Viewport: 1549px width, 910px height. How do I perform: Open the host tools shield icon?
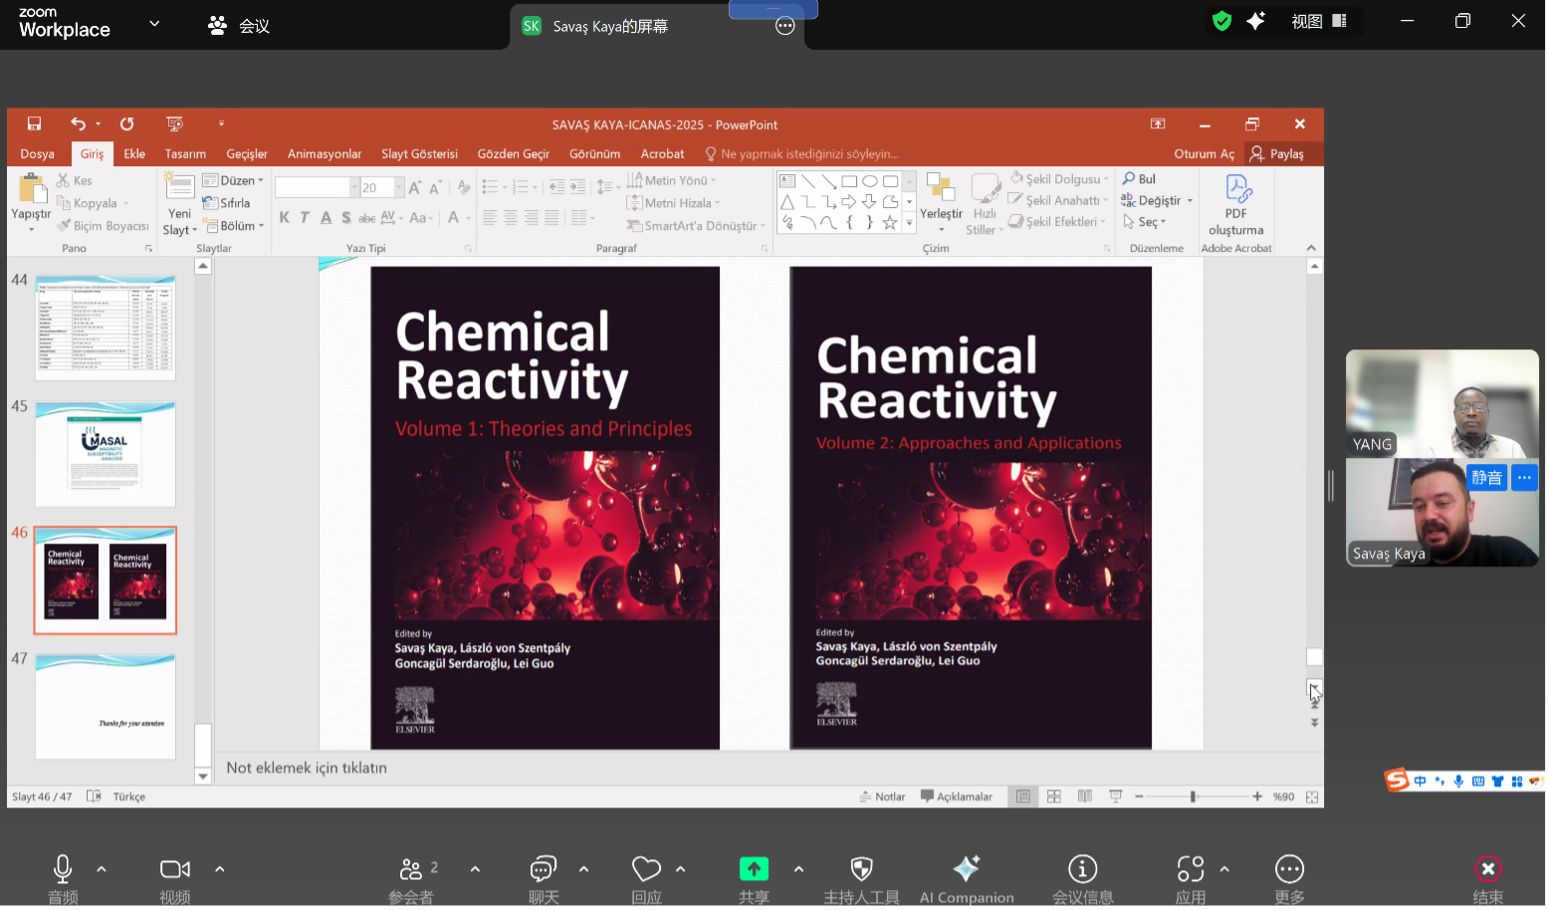point(862,870)
